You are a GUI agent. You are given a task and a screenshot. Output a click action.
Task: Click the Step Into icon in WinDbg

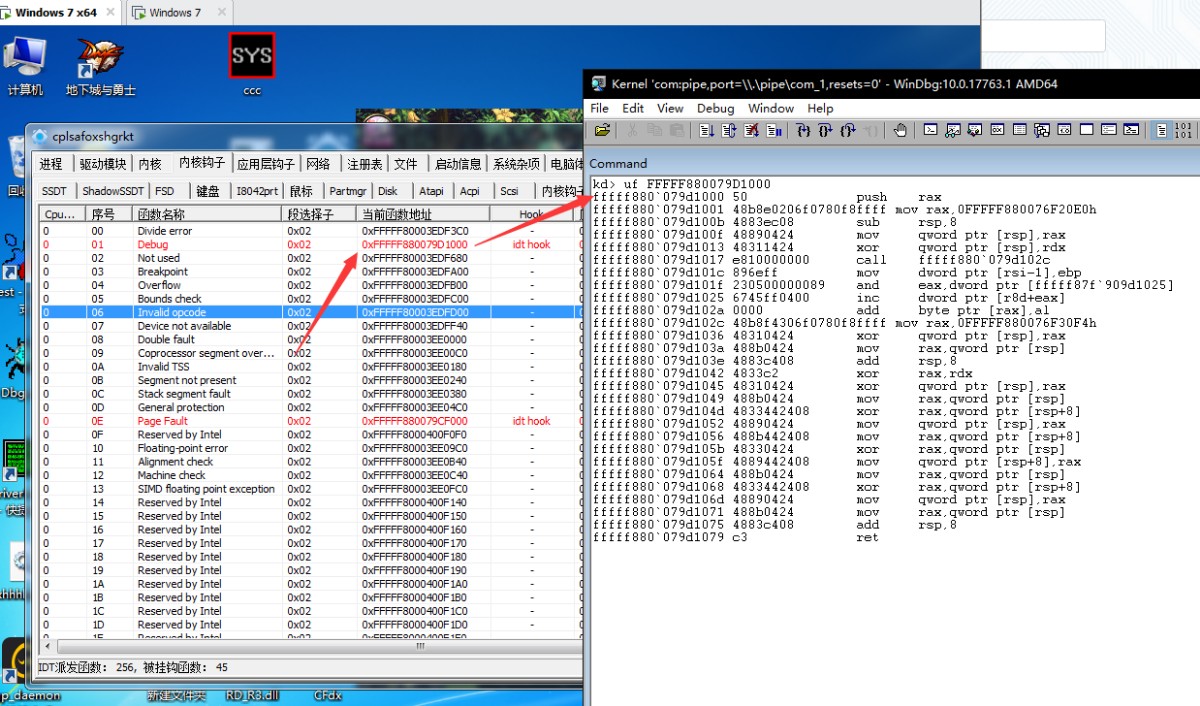(804, 130)
